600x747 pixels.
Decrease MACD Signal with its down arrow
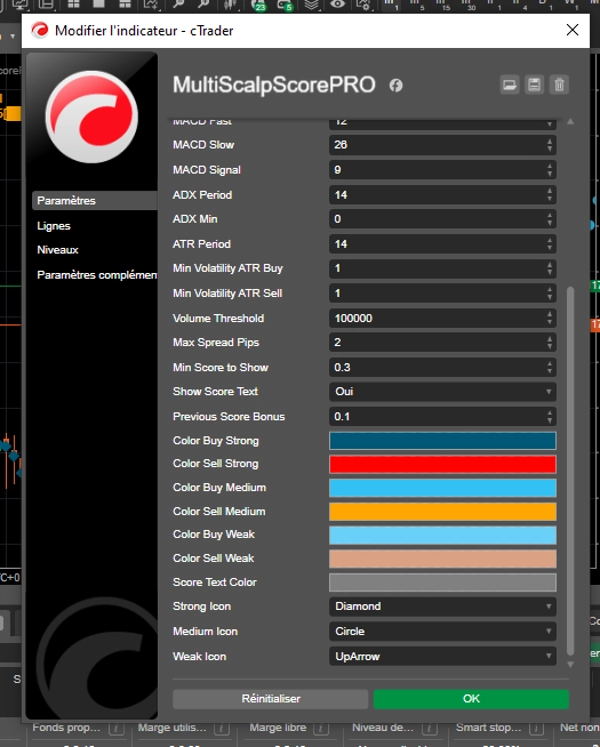pos(549,174)
